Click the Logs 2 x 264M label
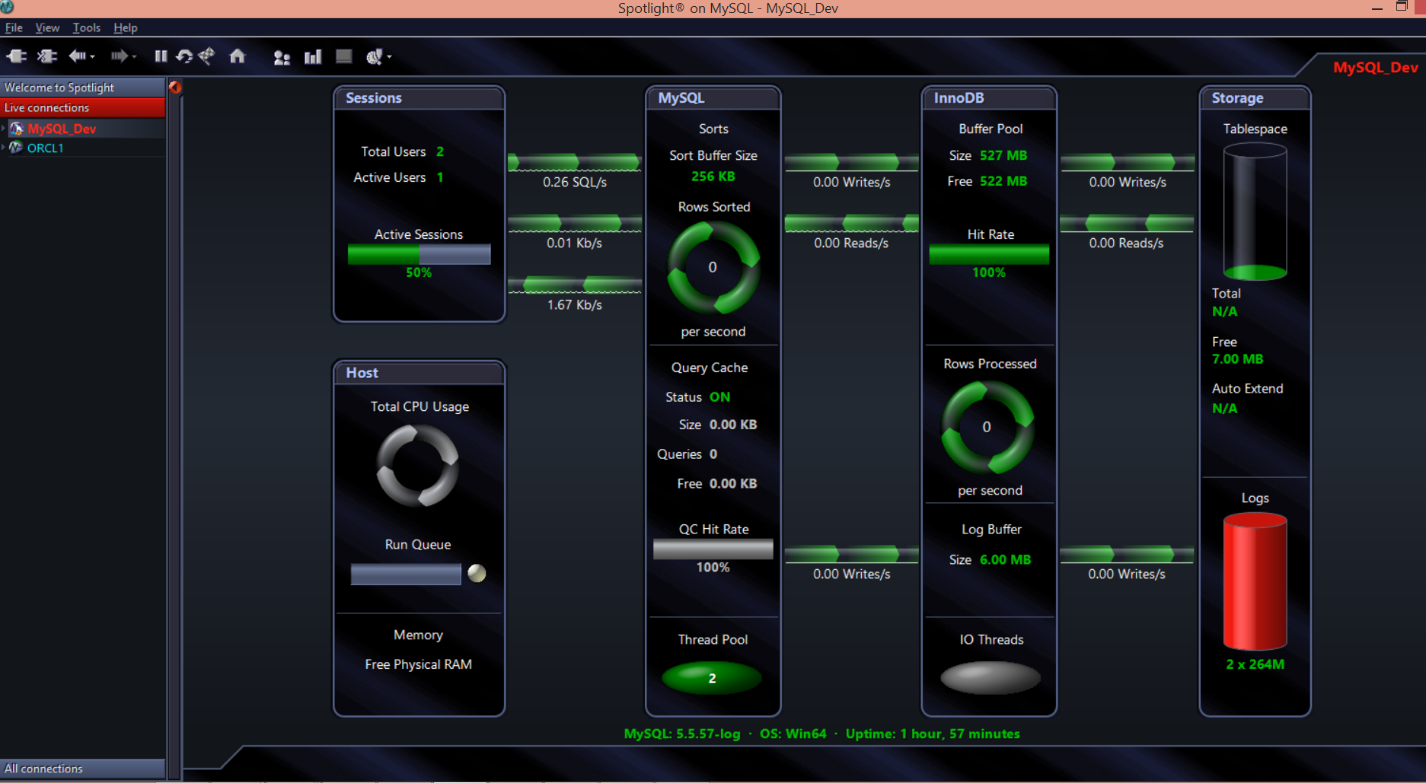Screen dimensions: 1426x783 [1255, 664]
